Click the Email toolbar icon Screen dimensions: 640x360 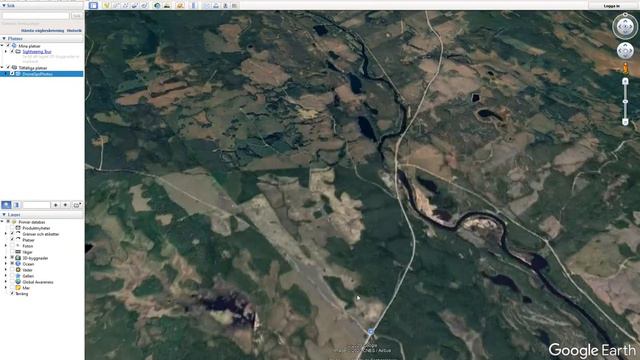pyautogui.click(x=207, y=5)
